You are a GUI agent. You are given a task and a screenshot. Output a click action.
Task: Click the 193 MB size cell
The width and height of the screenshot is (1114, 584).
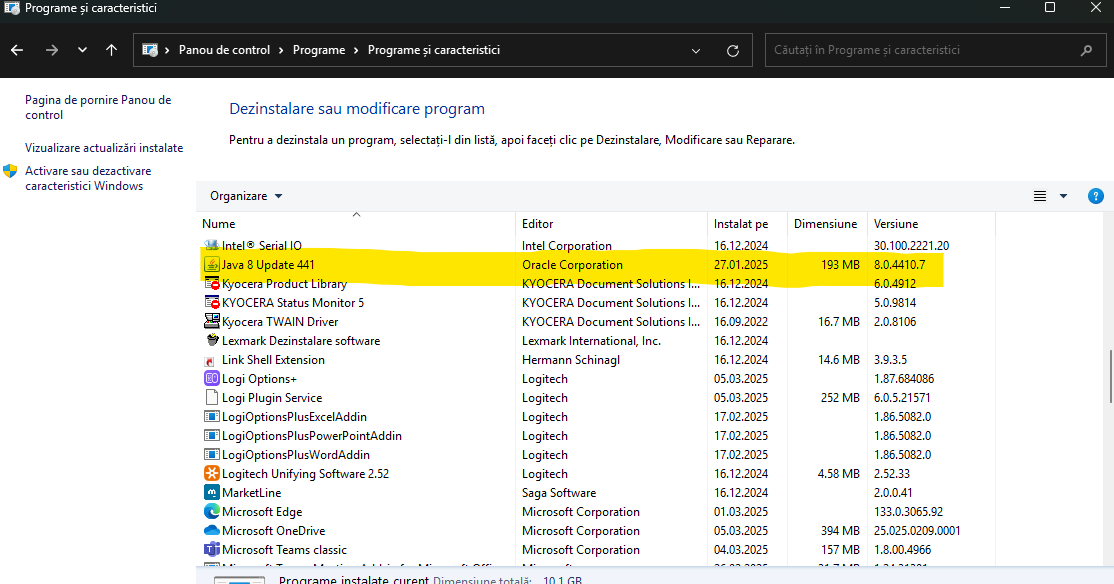840,265
